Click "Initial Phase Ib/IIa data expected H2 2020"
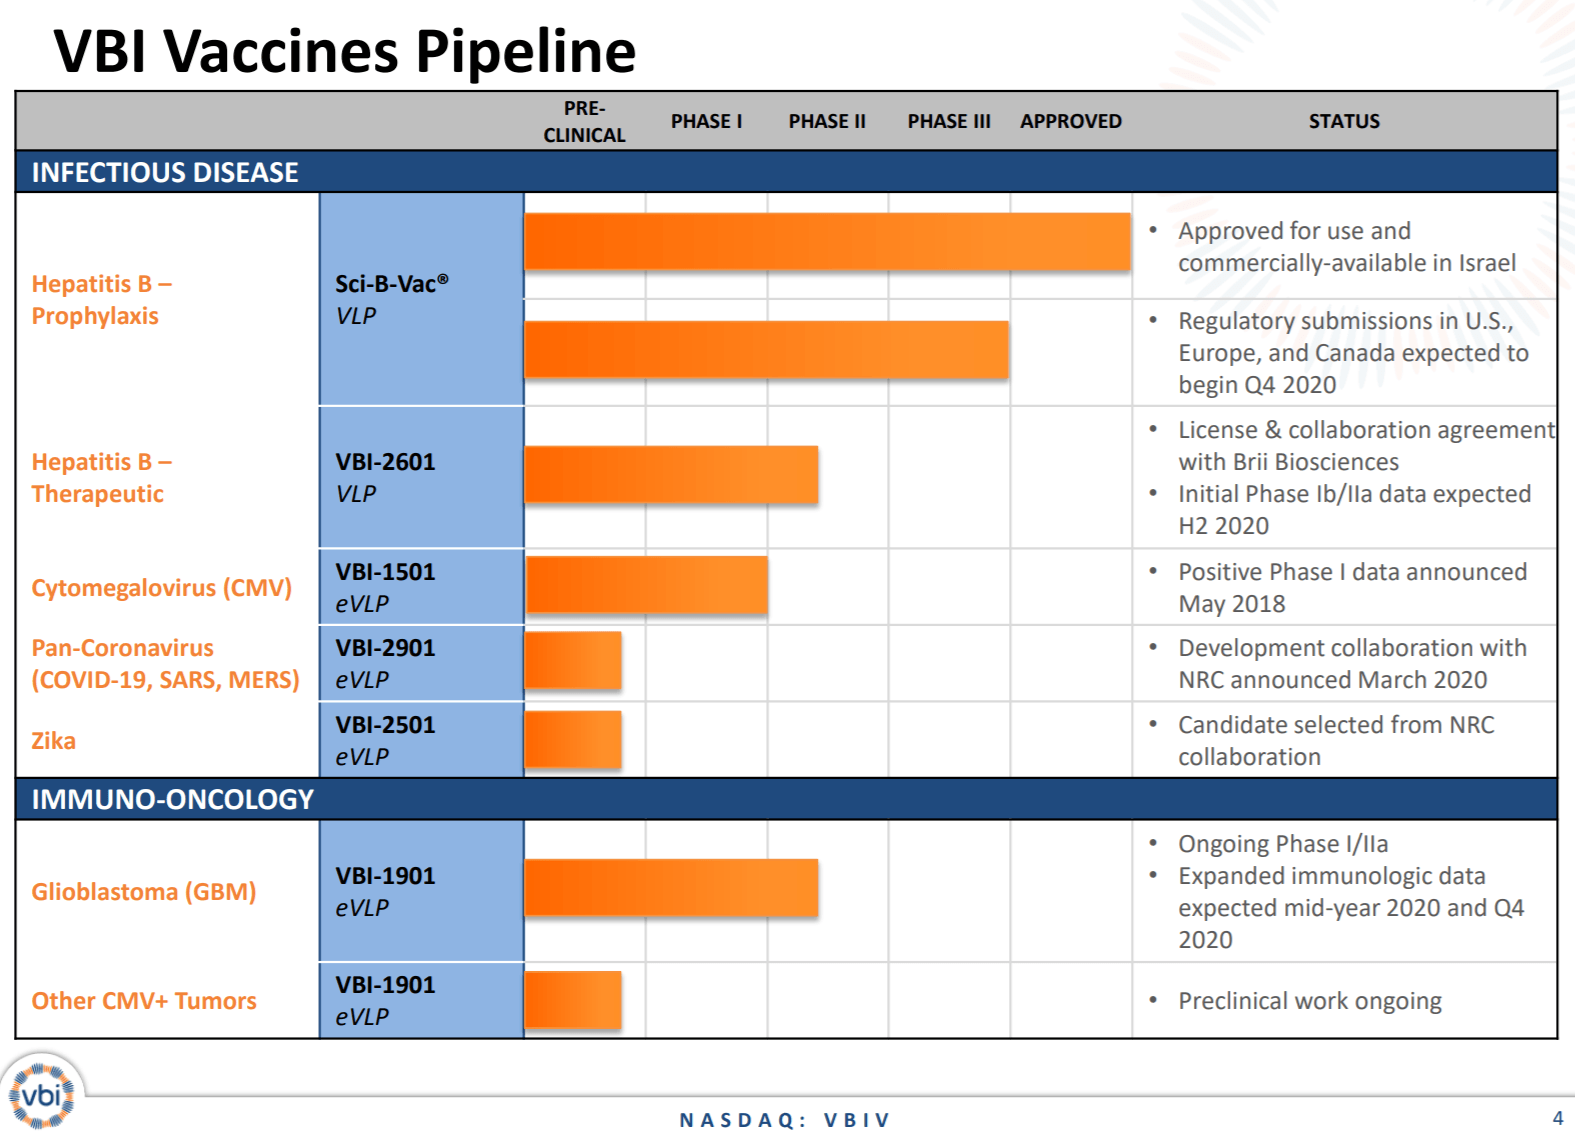The height and width of the screenshot is (1142, 1575). 1354,510
